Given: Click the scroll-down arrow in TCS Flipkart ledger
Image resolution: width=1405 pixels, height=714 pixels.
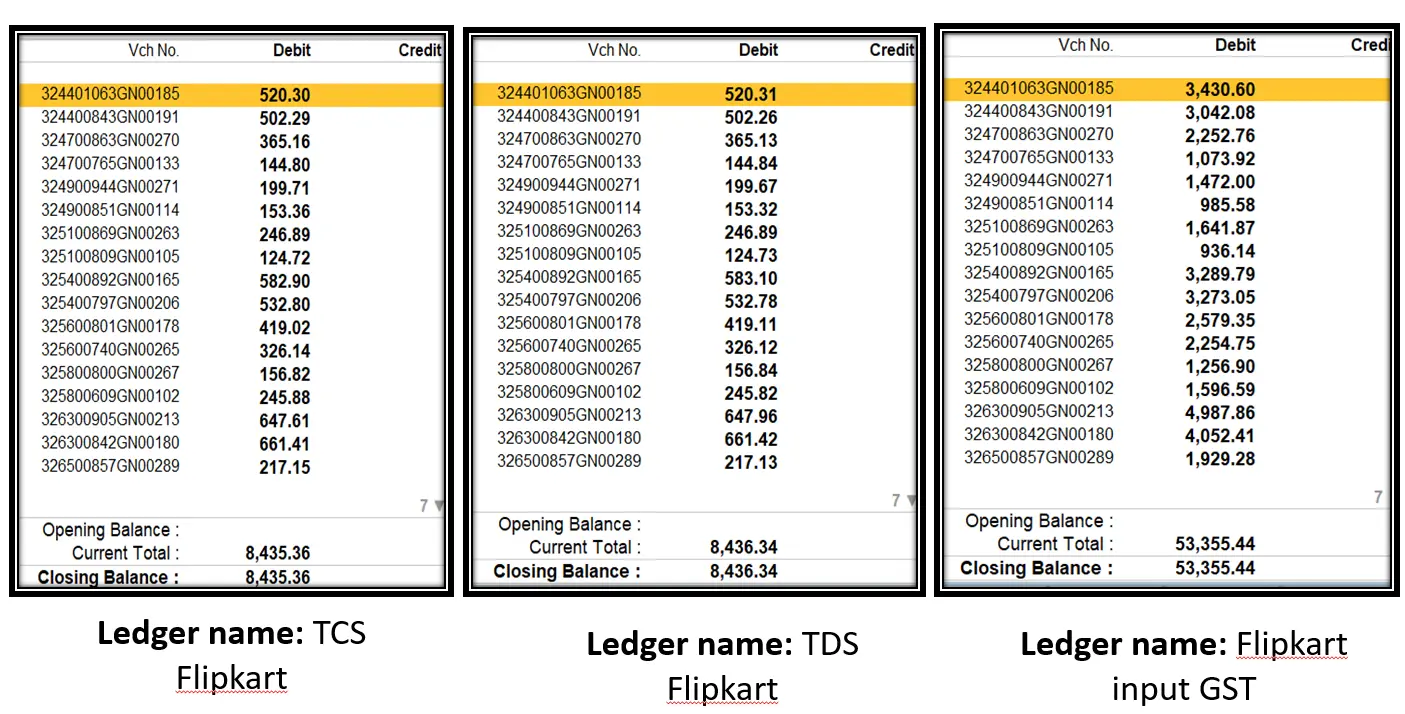Looking at the screenshot, I should pyautogui.click(x=437, y=507).
